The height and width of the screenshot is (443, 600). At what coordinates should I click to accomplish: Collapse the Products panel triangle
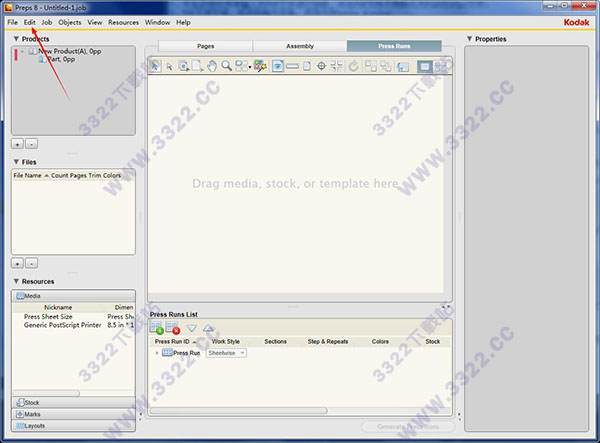click(x=16, y=39)
